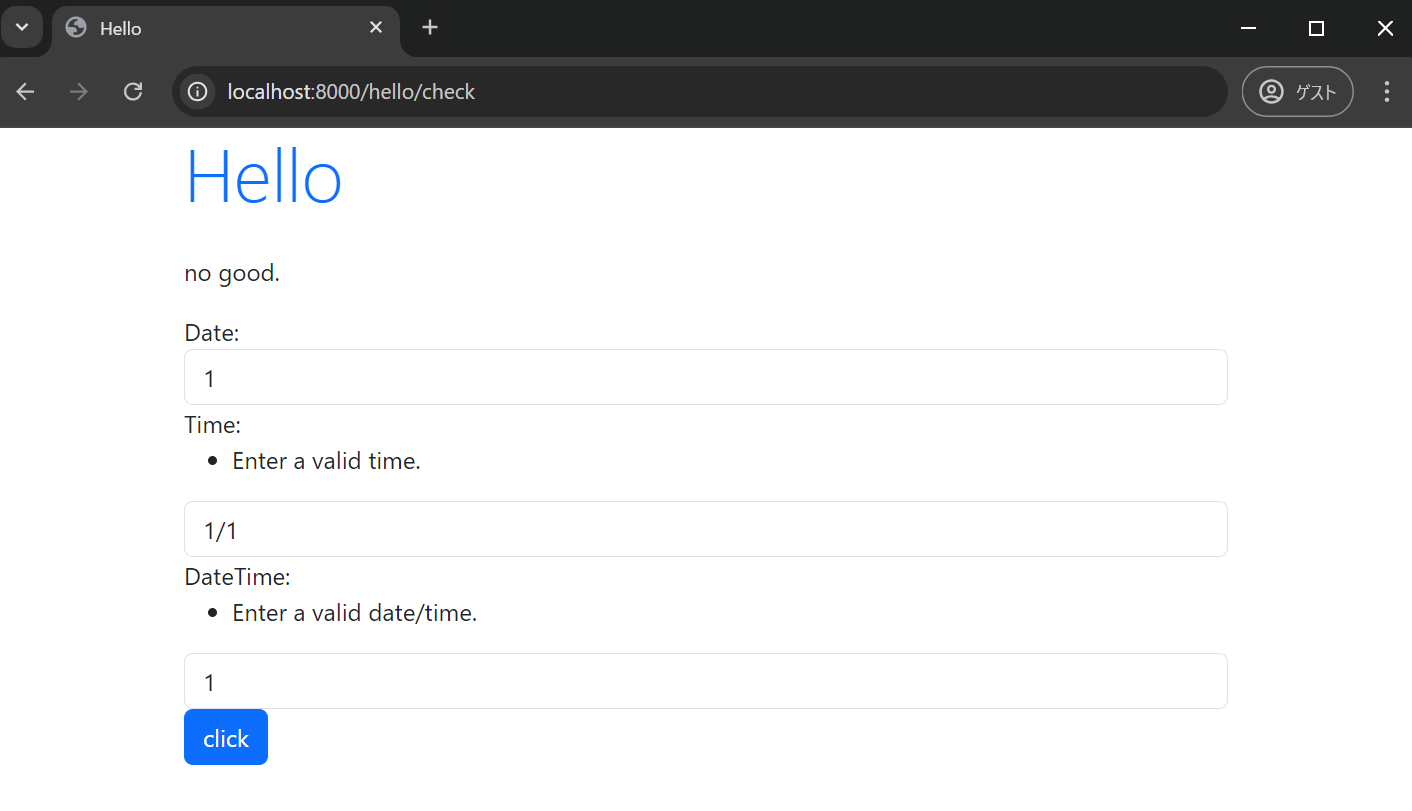Click the grayed-out forward navigation arrow
Image resolution: width=1412 pixels, height=811 pixels.
[x=78, y=91]
